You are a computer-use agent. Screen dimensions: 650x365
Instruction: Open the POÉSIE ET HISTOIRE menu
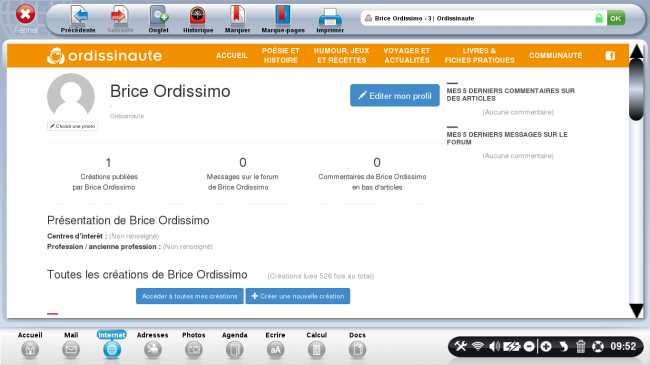click(x=281, y=56)
